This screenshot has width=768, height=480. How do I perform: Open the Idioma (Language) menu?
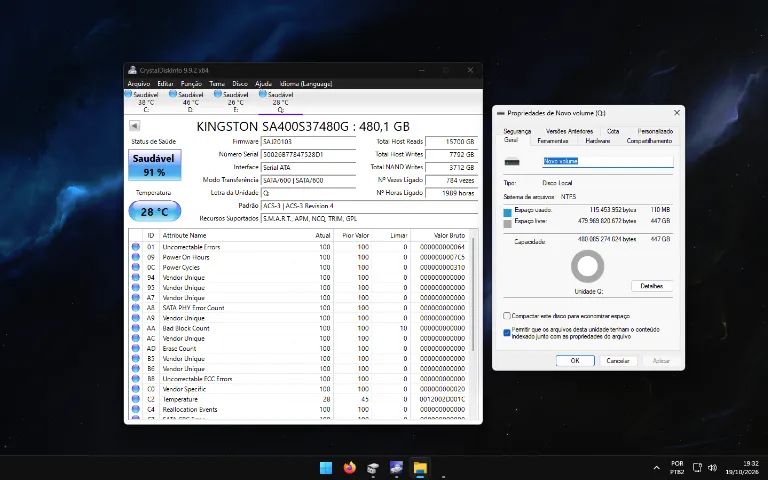(x=306, y=84)
